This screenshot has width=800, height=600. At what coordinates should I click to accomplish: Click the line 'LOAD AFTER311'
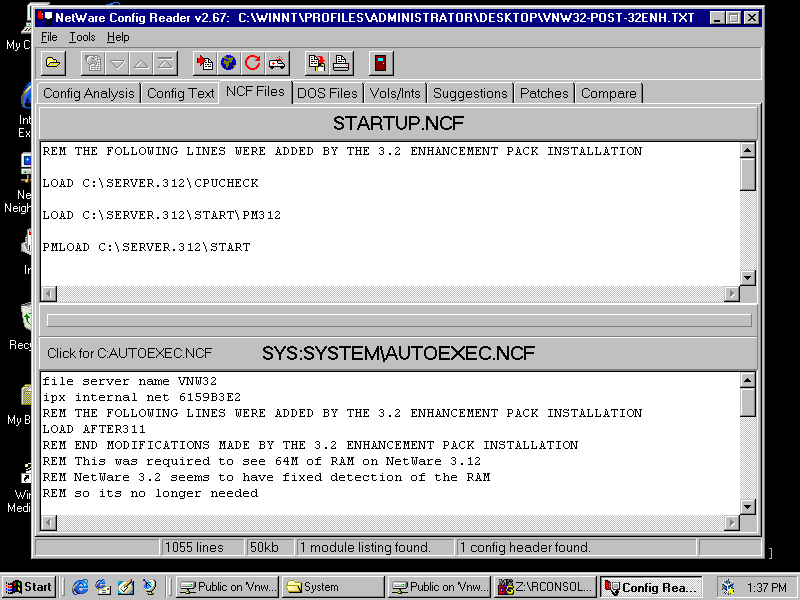tap(94, 429)
